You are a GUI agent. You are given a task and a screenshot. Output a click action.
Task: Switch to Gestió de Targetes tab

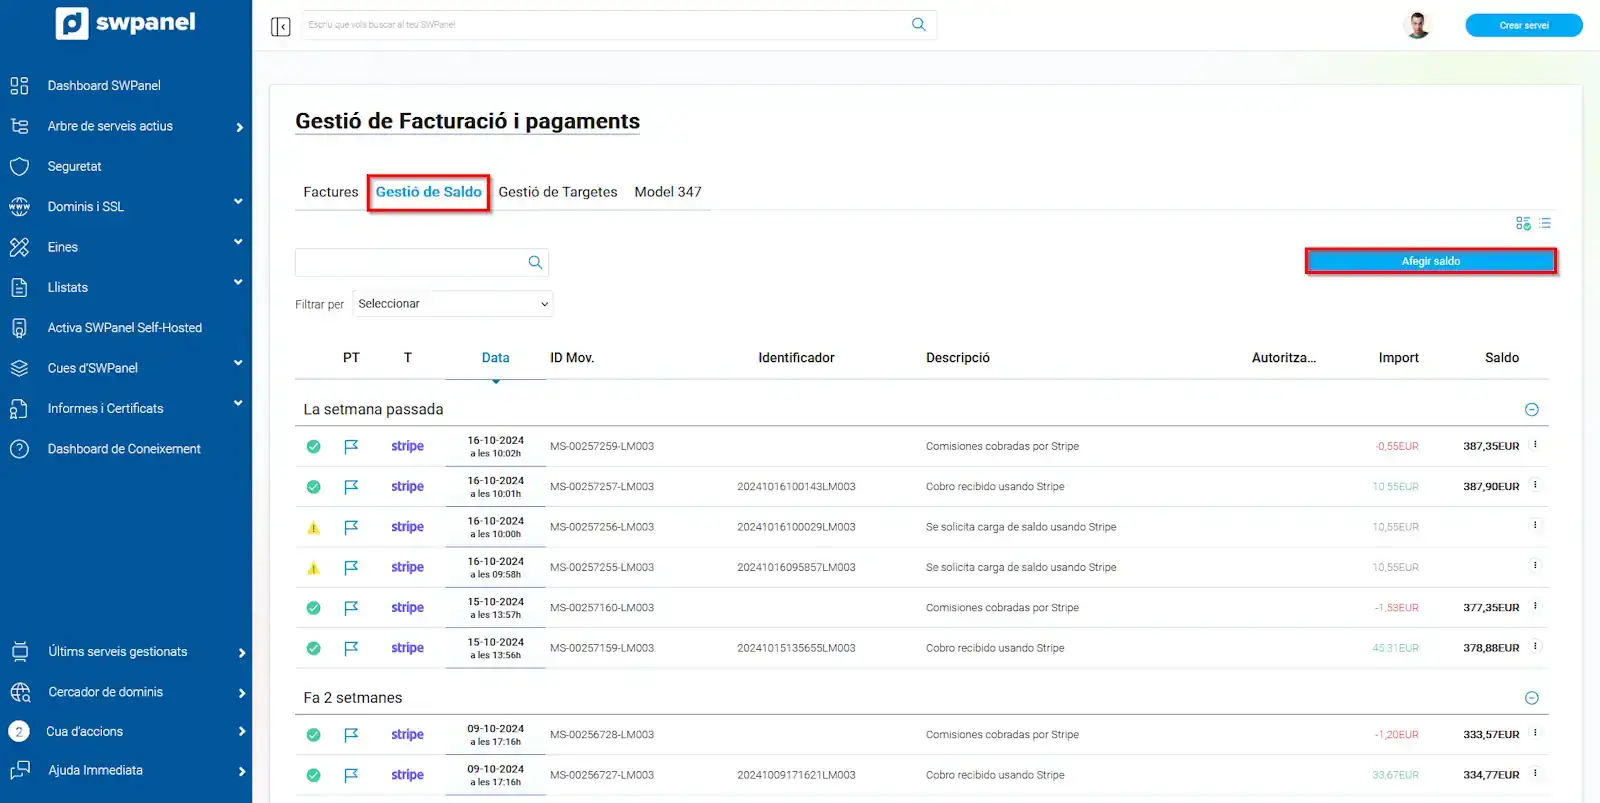point(558,192)
